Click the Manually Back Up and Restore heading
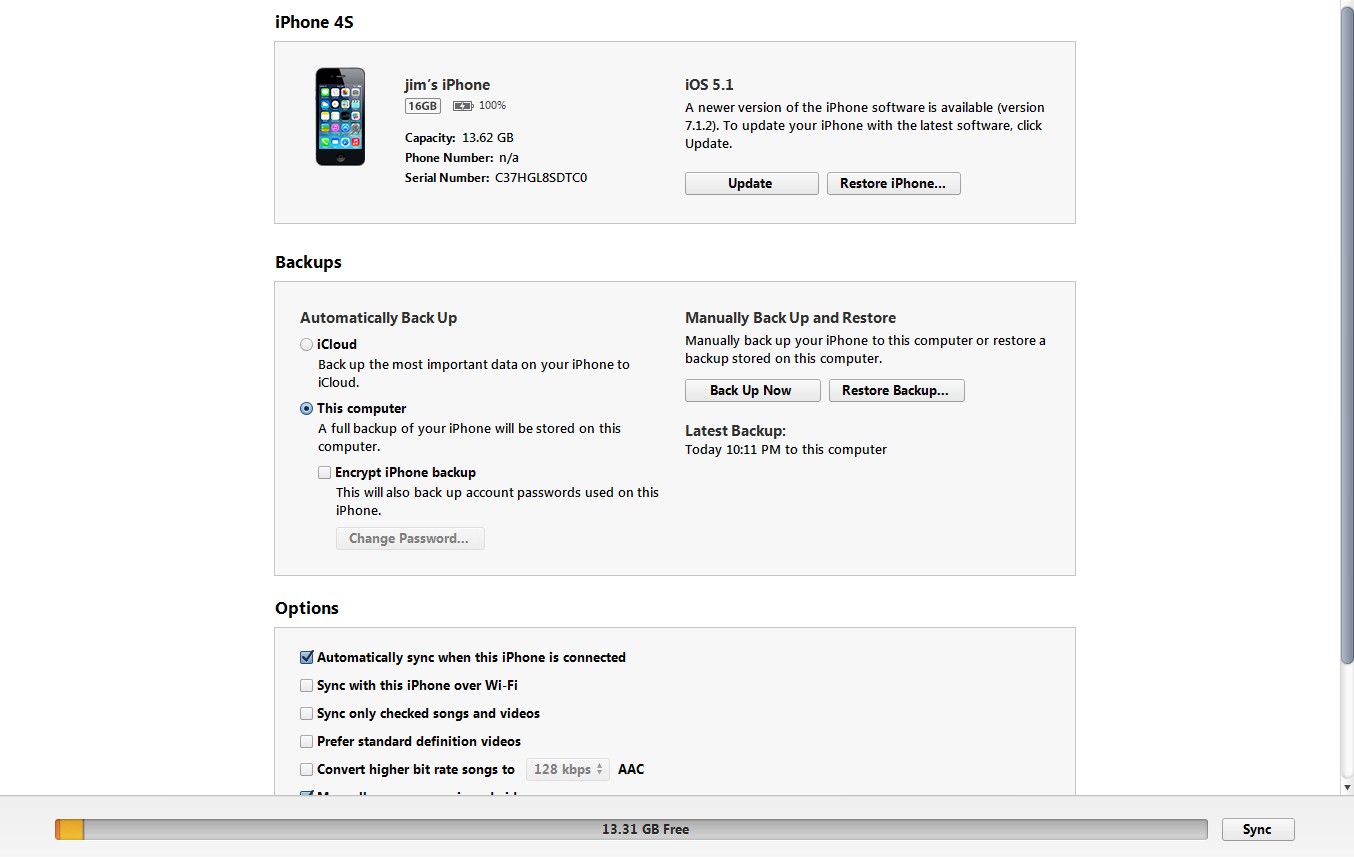The width and height of the screenshot is (1354, 857). tap(790, 318)
